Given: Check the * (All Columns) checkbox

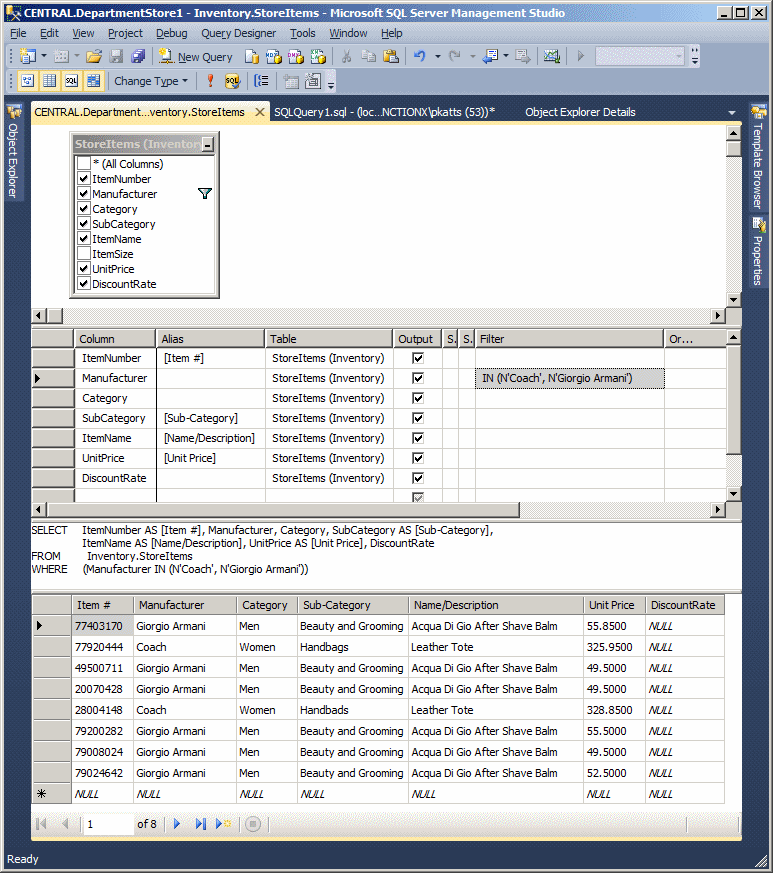Looking at the screenshot, I should [x=84, y=164].
